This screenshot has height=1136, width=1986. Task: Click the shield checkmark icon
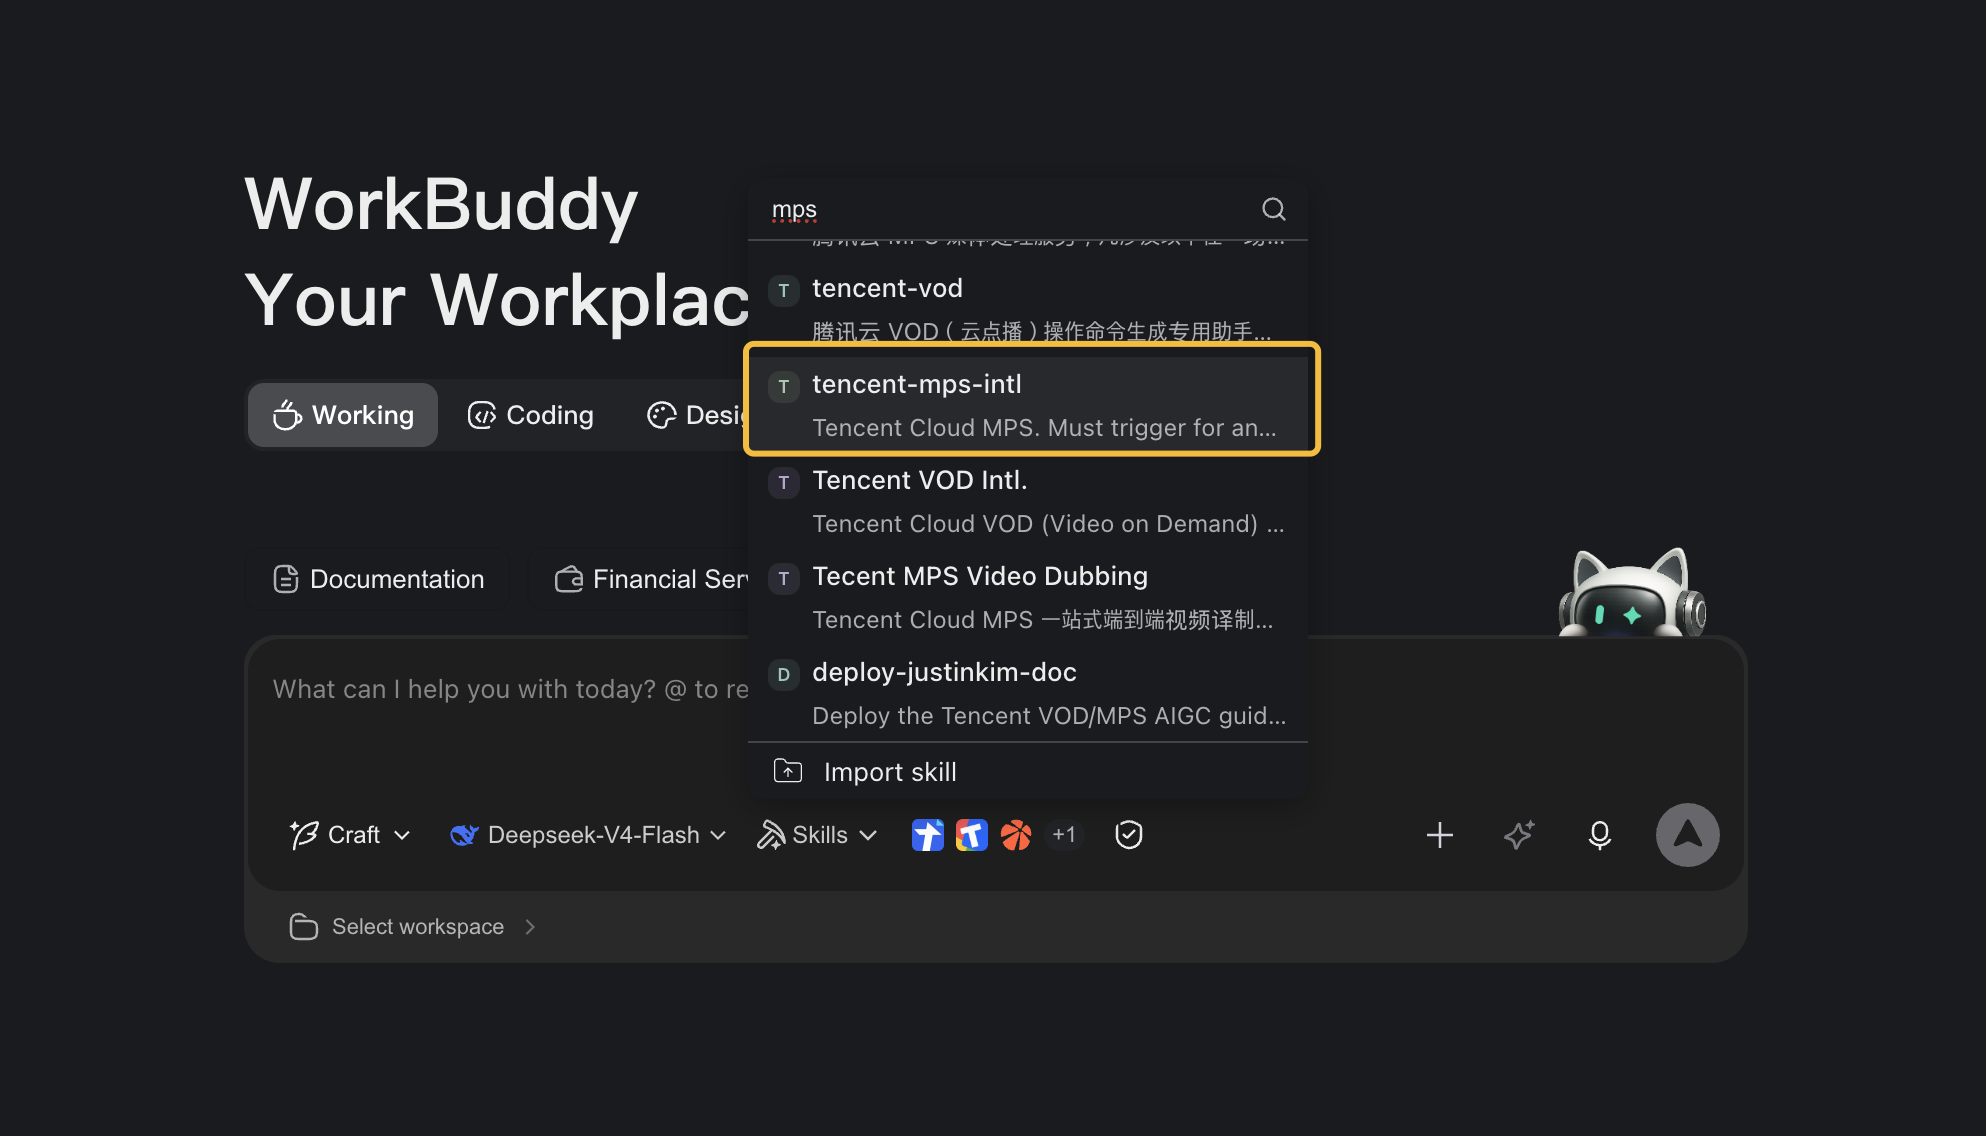(x=1129, y=835)
